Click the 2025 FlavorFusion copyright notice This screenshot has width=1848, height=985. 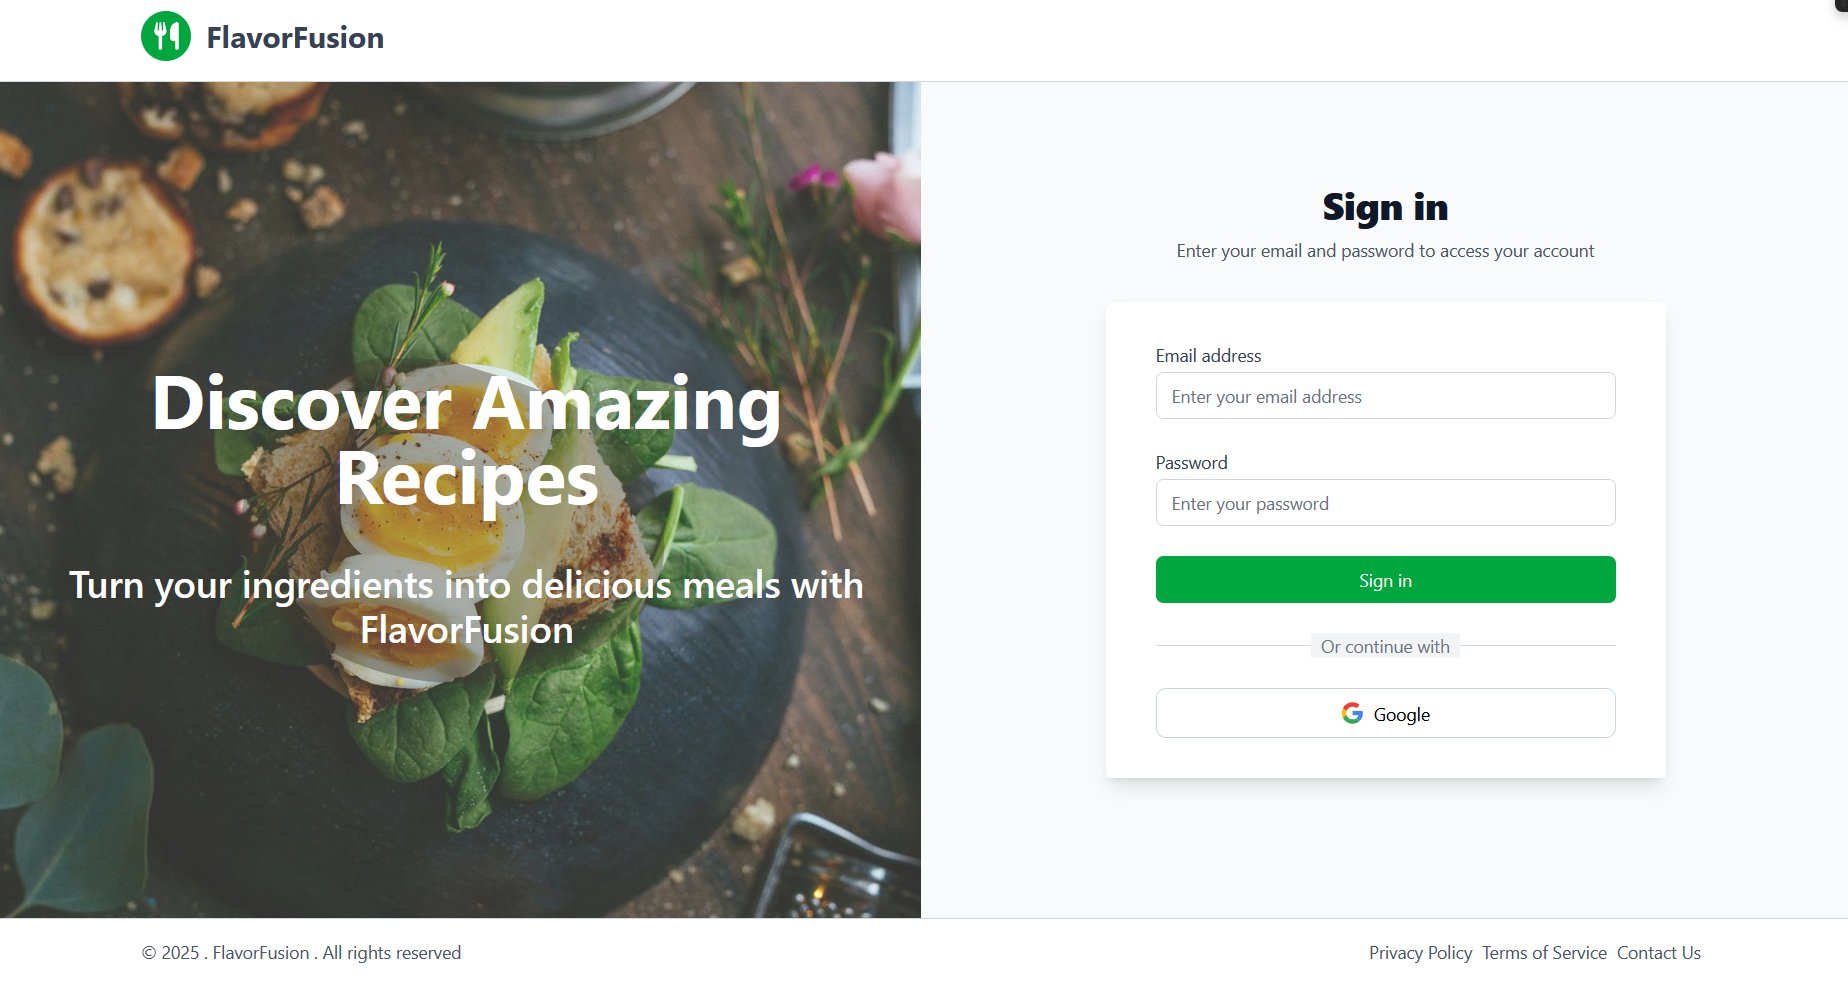301,953
